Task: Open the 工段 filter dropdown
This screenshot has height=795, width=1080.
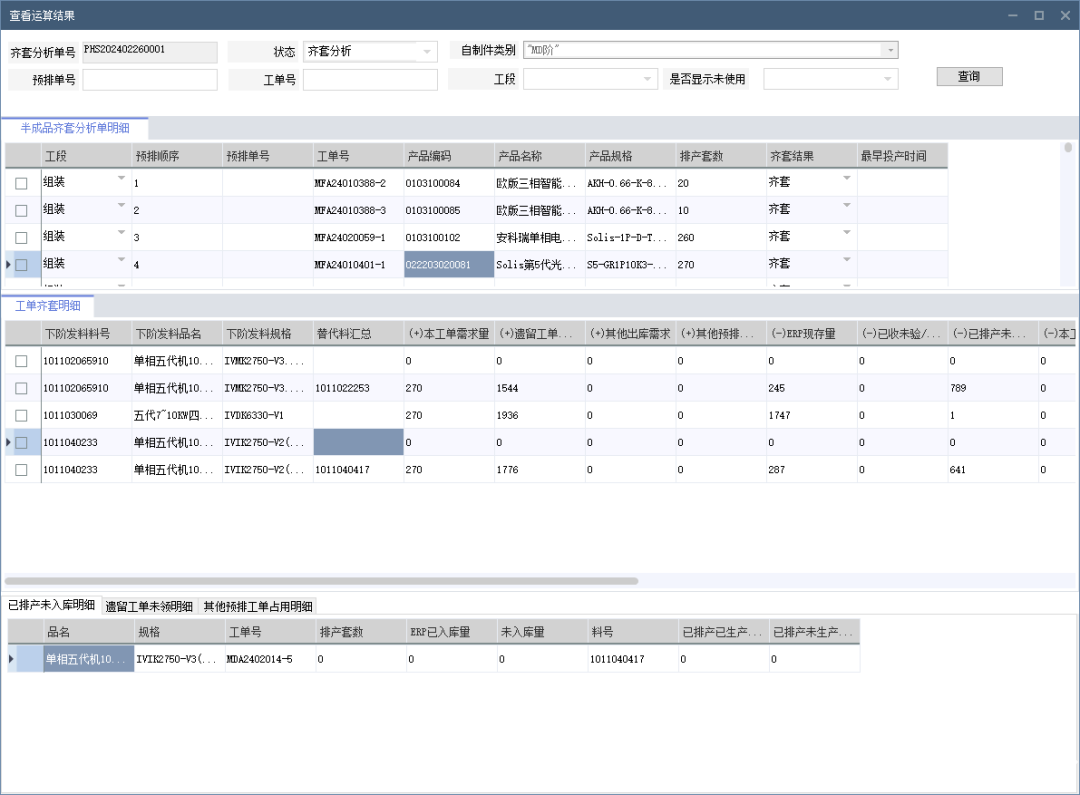Action: 648,79
